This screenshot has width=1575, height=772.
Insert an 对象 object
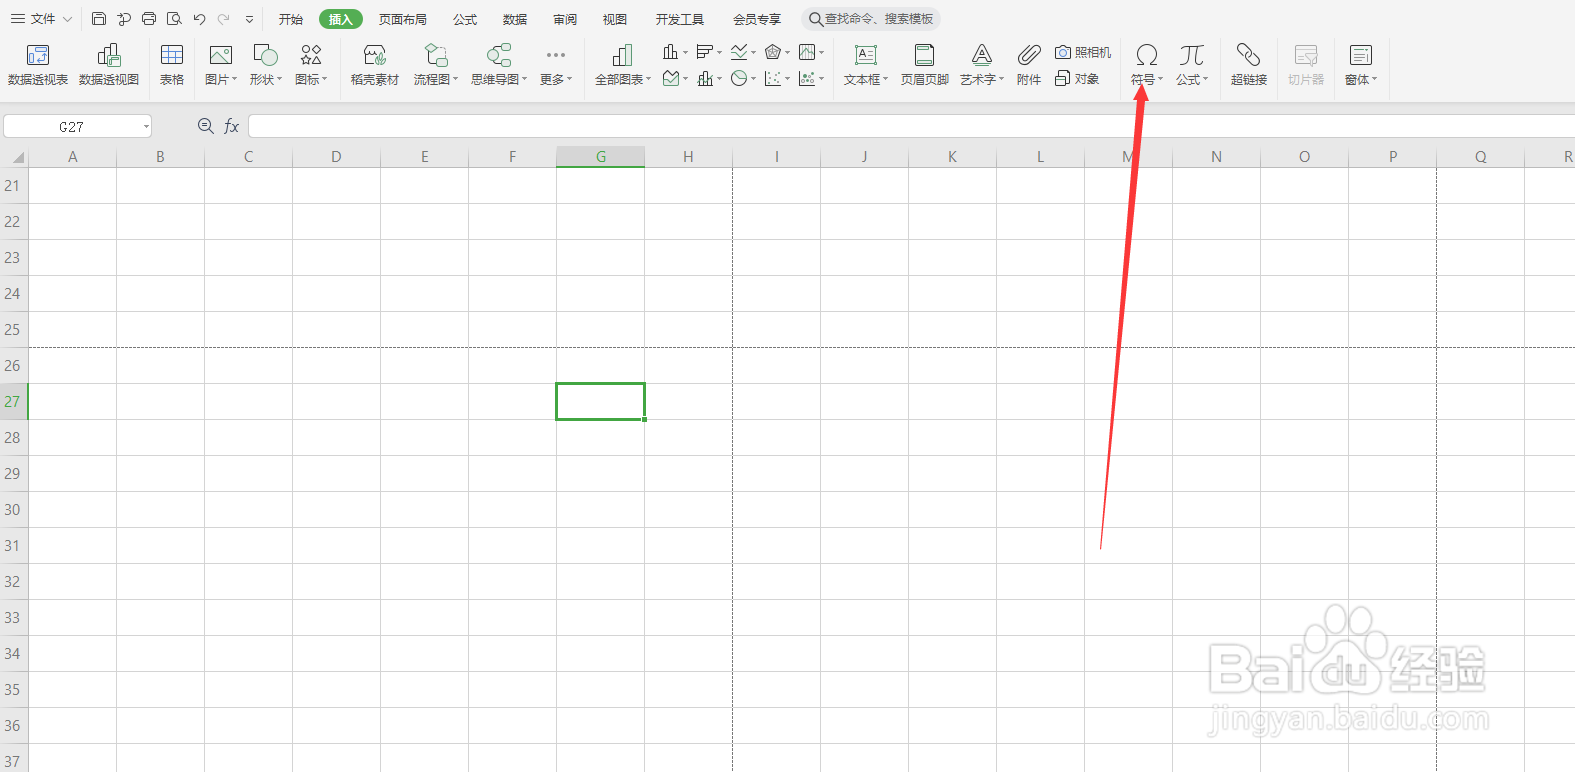point(1077,78)
